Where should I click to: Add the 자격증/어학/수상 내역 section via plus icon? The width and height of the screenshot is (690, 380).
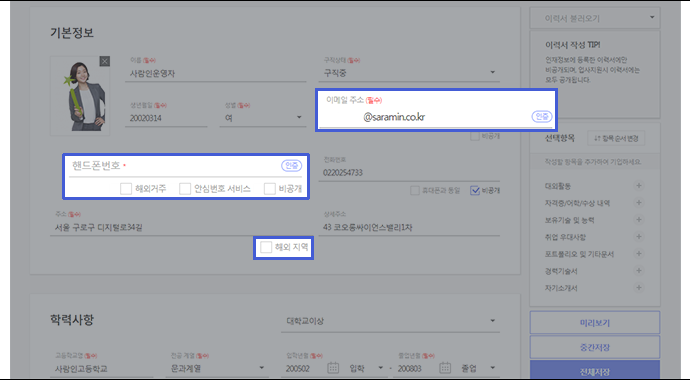[639, 203]
